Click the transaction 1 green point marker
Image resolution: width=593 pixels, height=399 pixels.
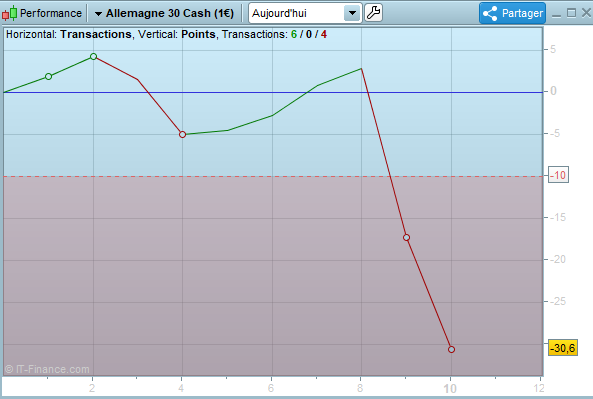(x=48, y=76)
